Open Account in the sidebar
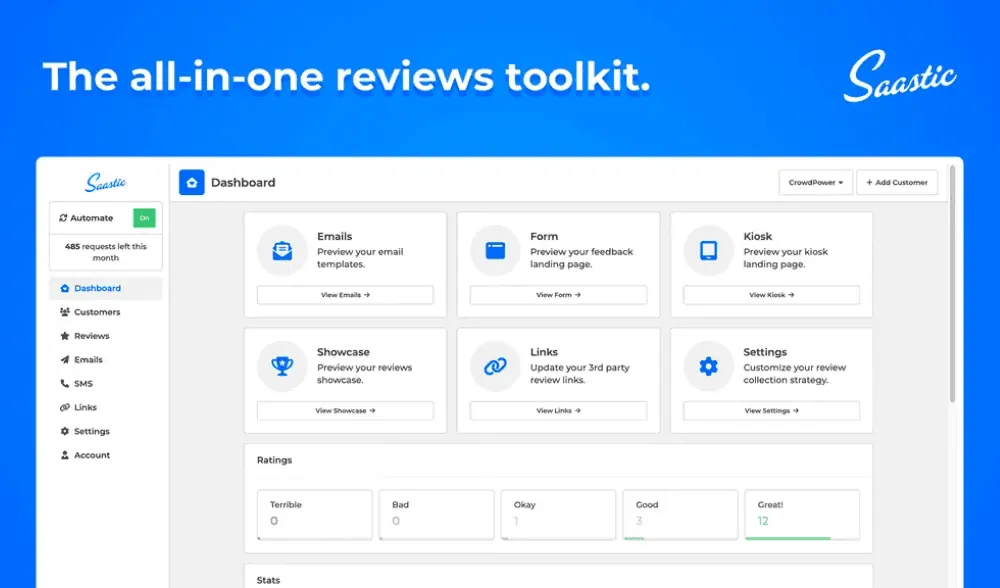Screen dimensions: 1000x588 click(x=91, y=455)
